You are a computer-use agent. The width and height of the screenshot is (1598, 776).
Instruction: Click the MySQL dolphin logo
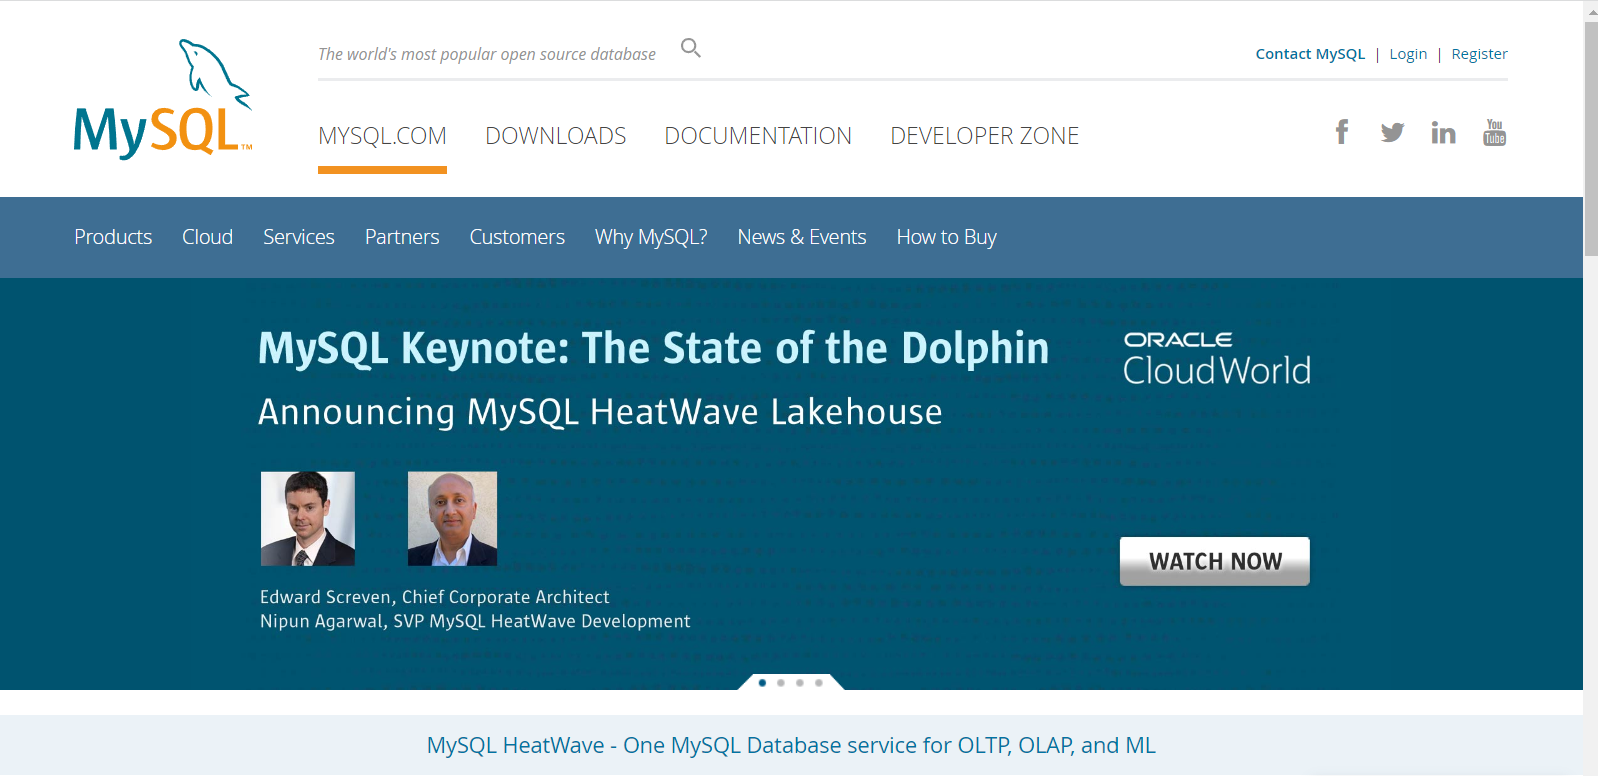pyautogui.click(x=163, y=99)
